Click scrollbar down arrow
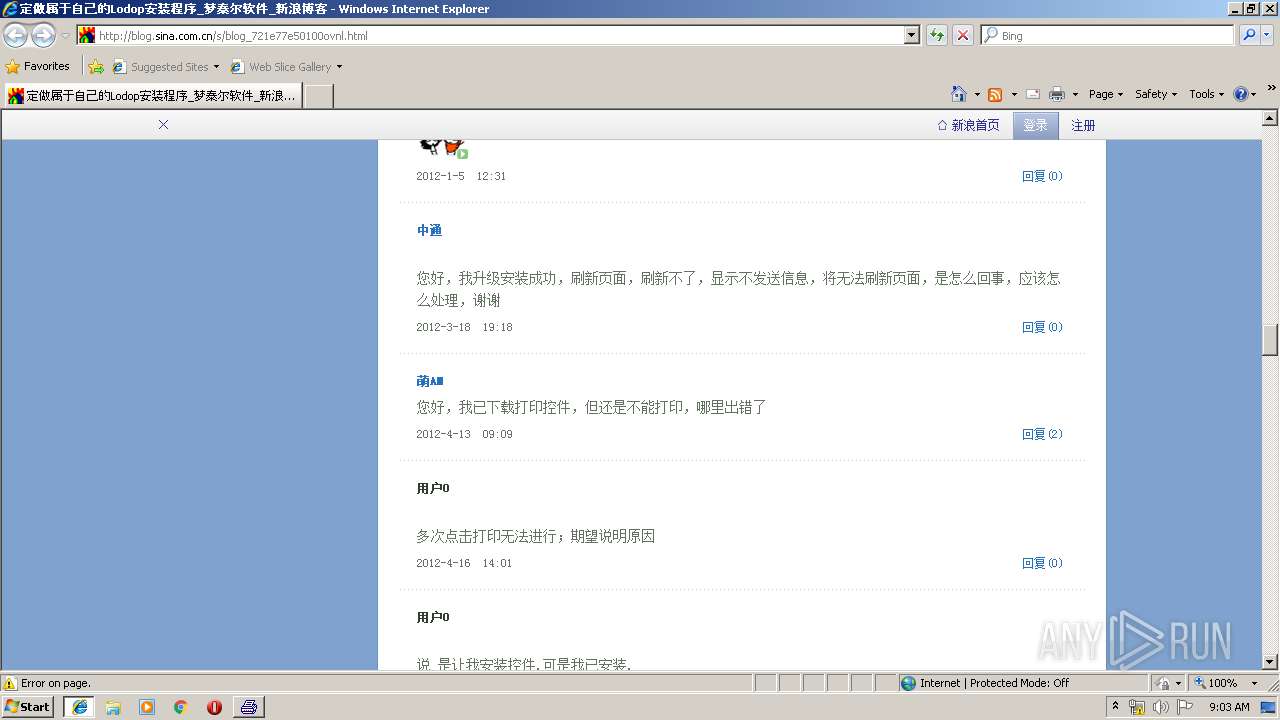 pyautogui.click(x=1270, y=661)
